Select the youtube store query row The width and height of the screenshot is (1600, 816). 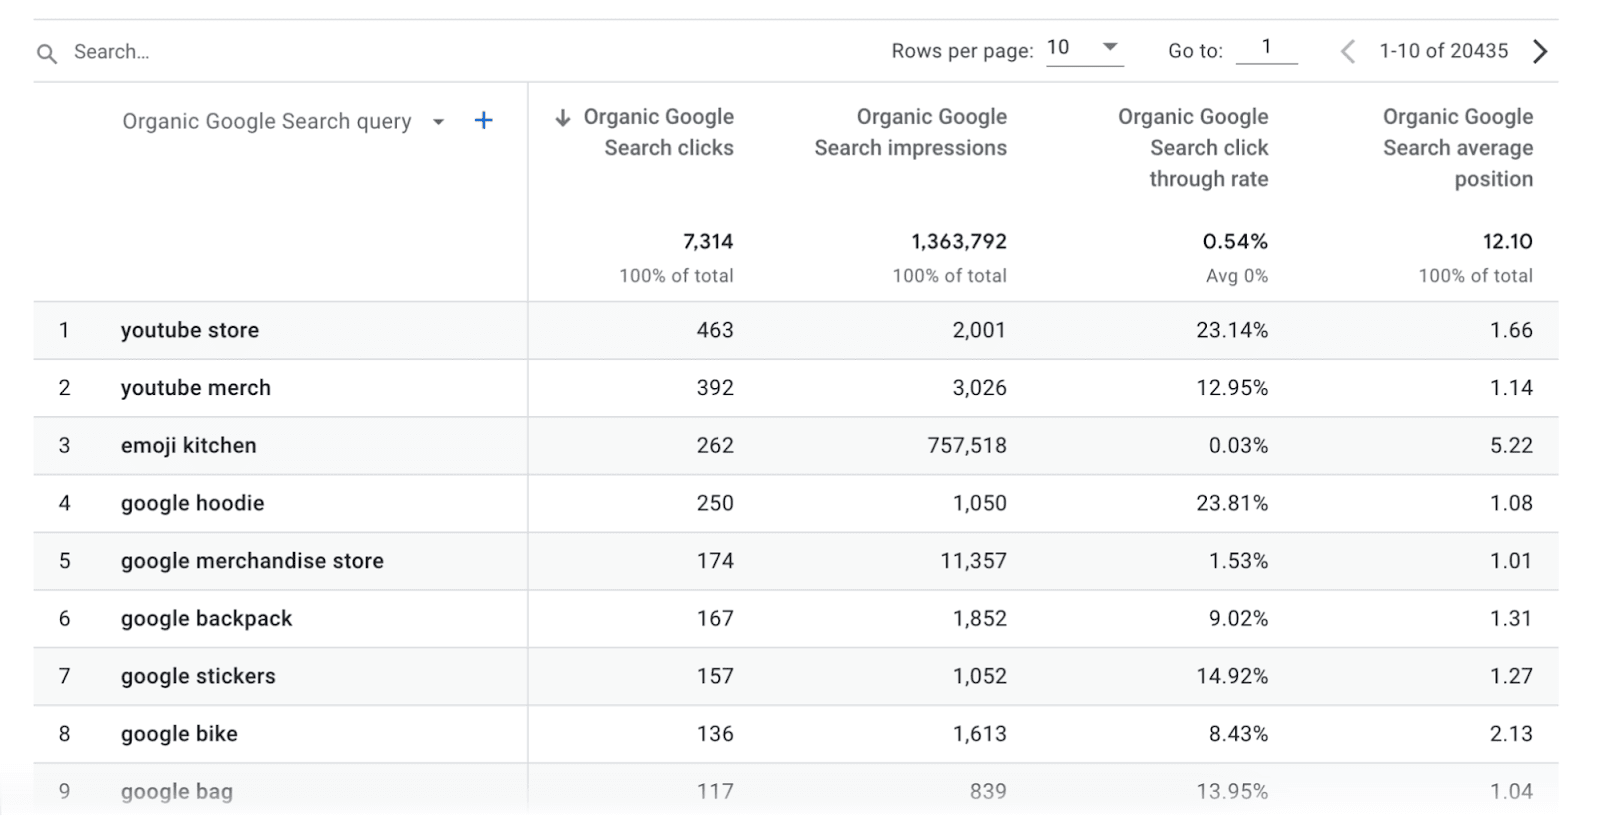[x=190, y=331]
